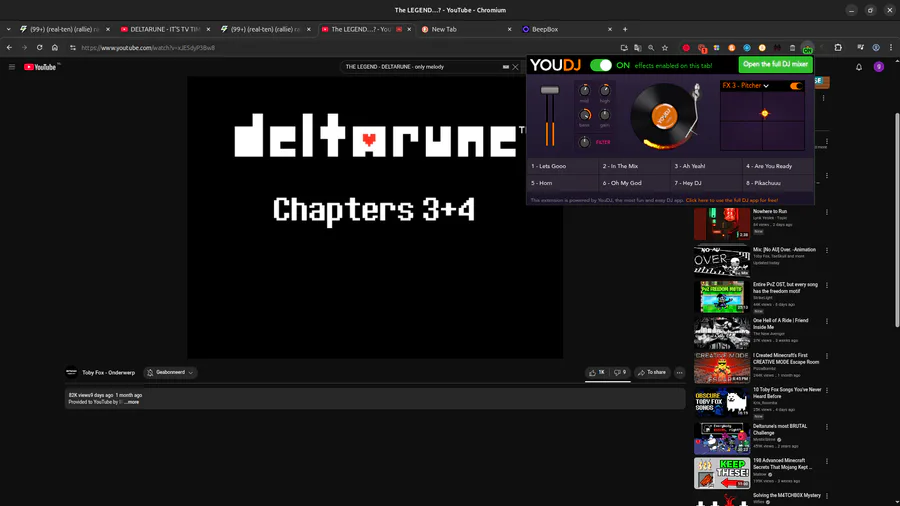
Task: Open more actions ellipsis under the video
Action: [680, 373]
